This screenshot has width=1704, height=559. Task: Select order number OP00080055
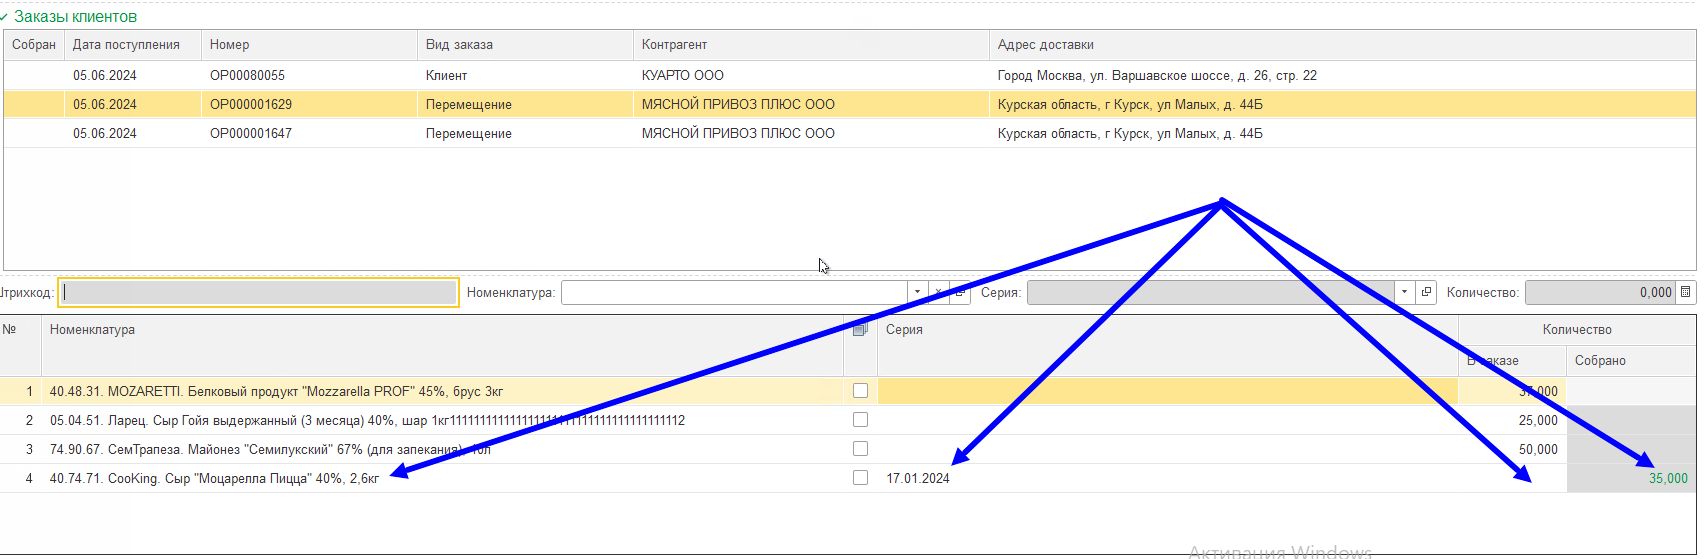click(x=247, y=75)
